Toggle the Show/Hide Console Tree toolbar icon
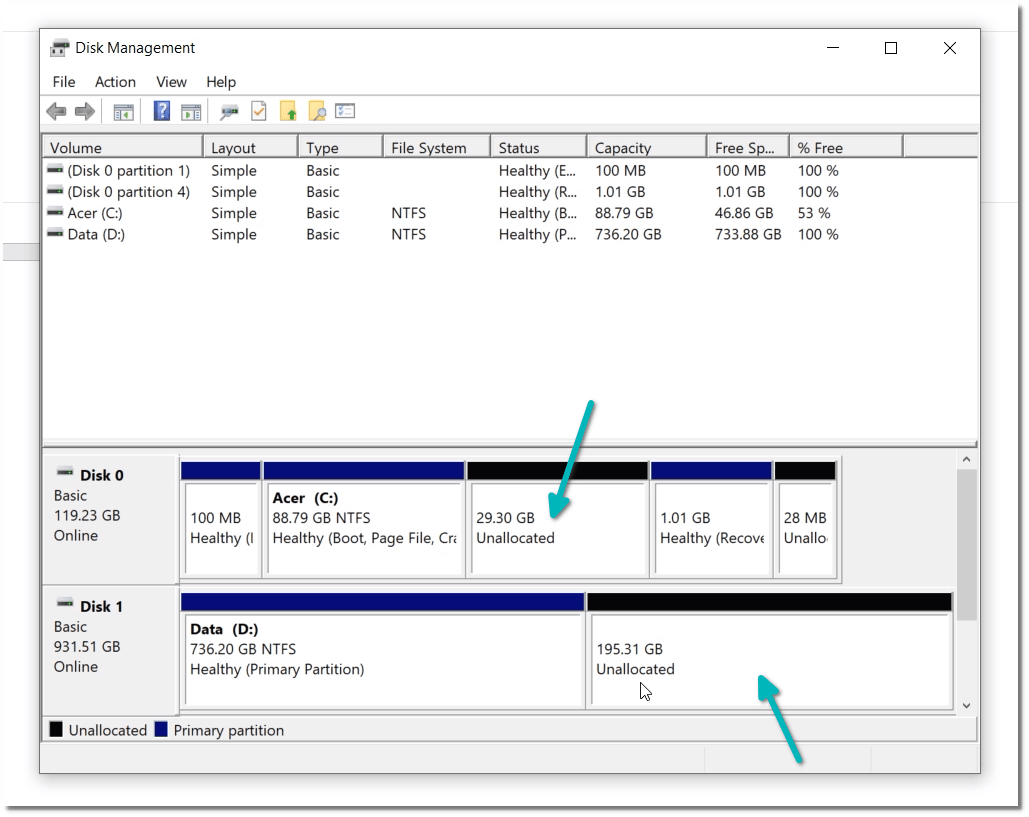The image size is (1029, 817). [x=123, y=110]
